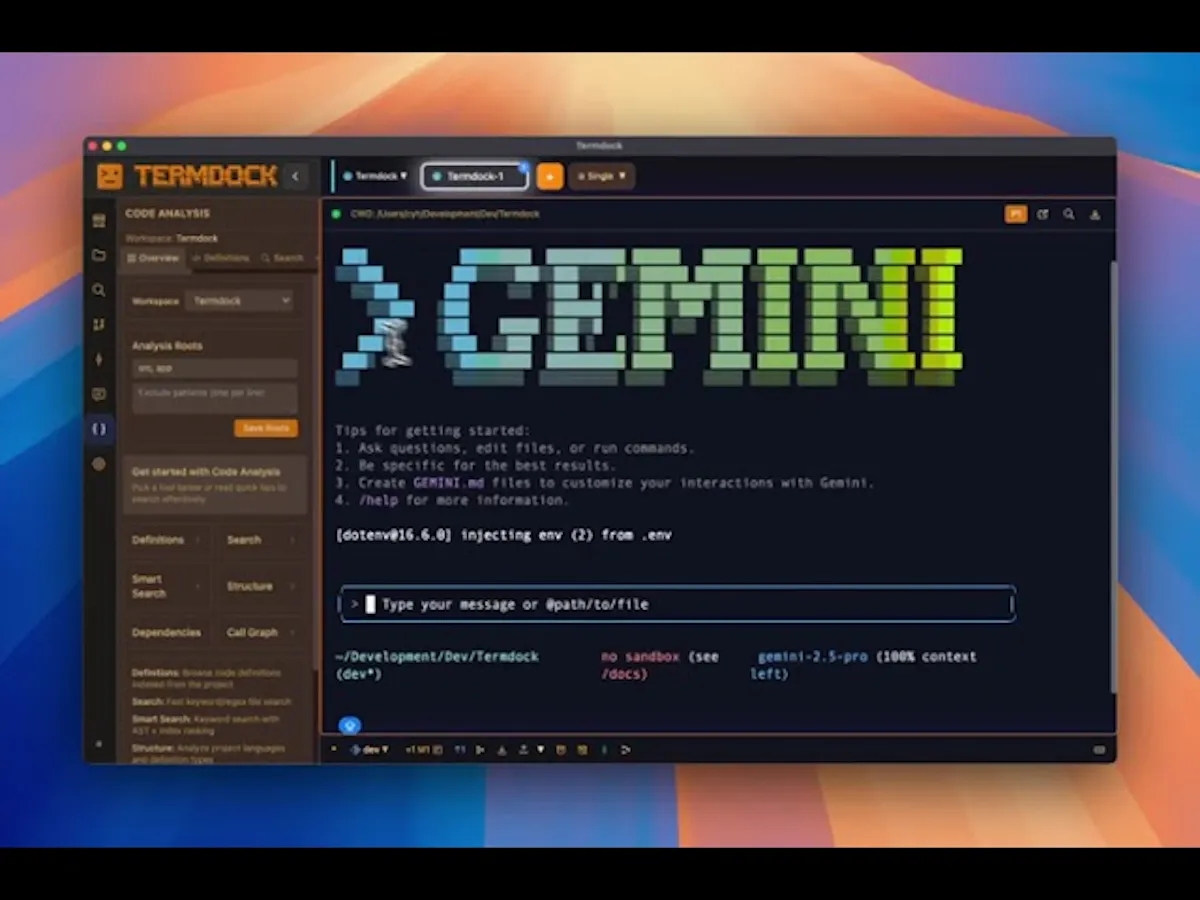Open the Structure tool card
1200x900 pixels.
(261, 586)
